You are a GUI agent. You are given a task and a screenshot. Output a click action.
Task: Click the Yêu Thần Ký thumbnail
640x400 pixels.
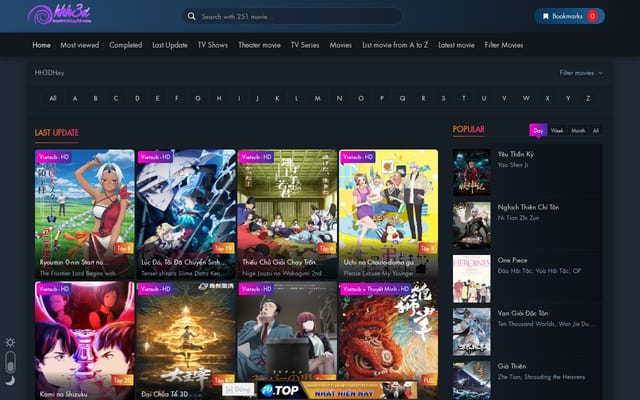[471, 172]
